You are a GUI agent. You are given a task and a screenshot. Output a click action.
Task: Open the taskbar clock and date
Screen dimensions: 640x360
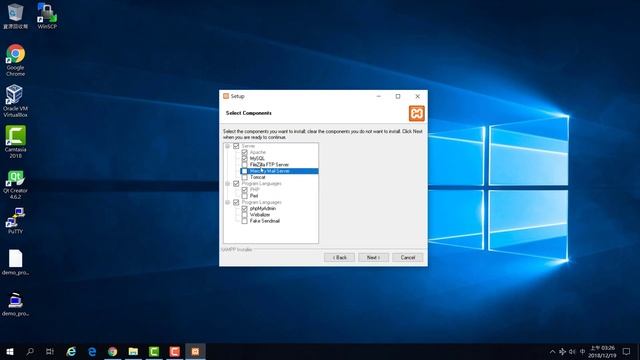[x=602, y=351]
